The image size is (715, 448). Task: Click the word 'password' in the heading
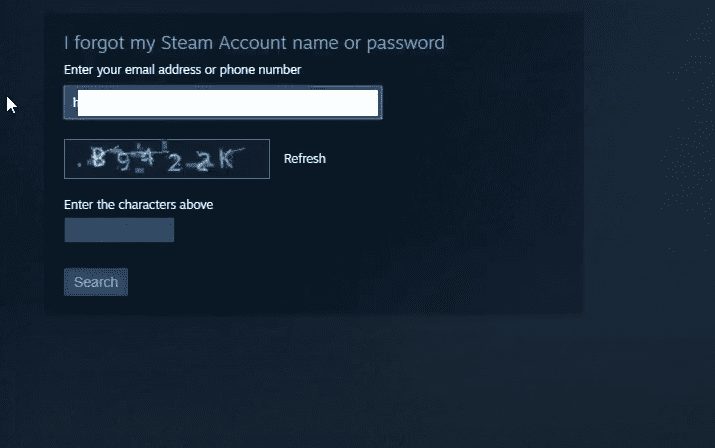tap(405, 44)
